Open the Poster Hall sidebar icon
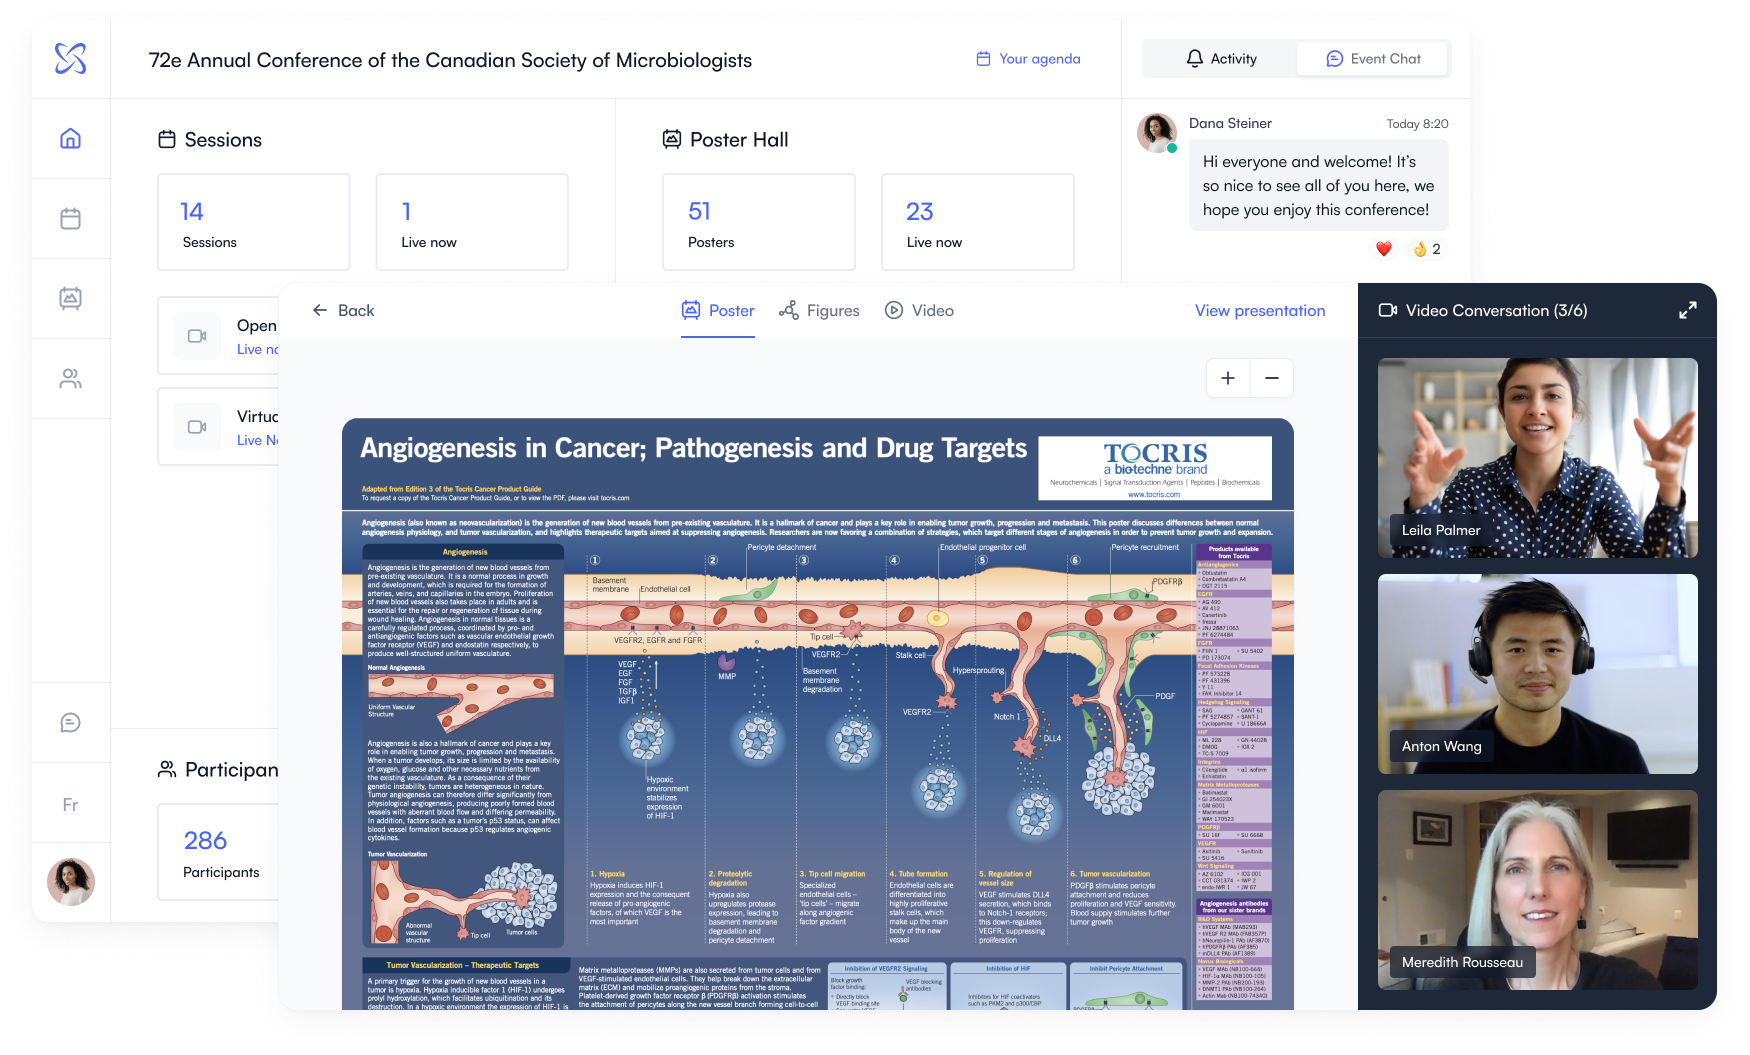 tap(70, 298)
